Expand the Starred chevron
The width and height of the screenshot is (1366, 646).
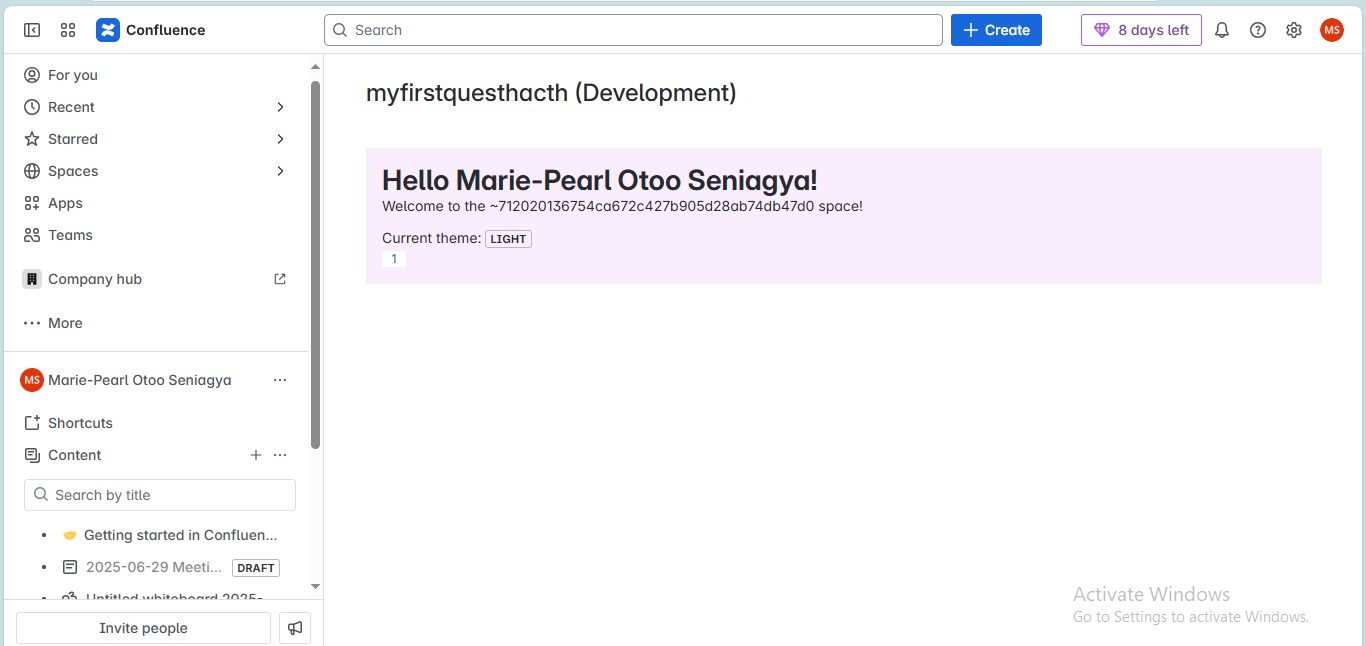tap(280, 139)
